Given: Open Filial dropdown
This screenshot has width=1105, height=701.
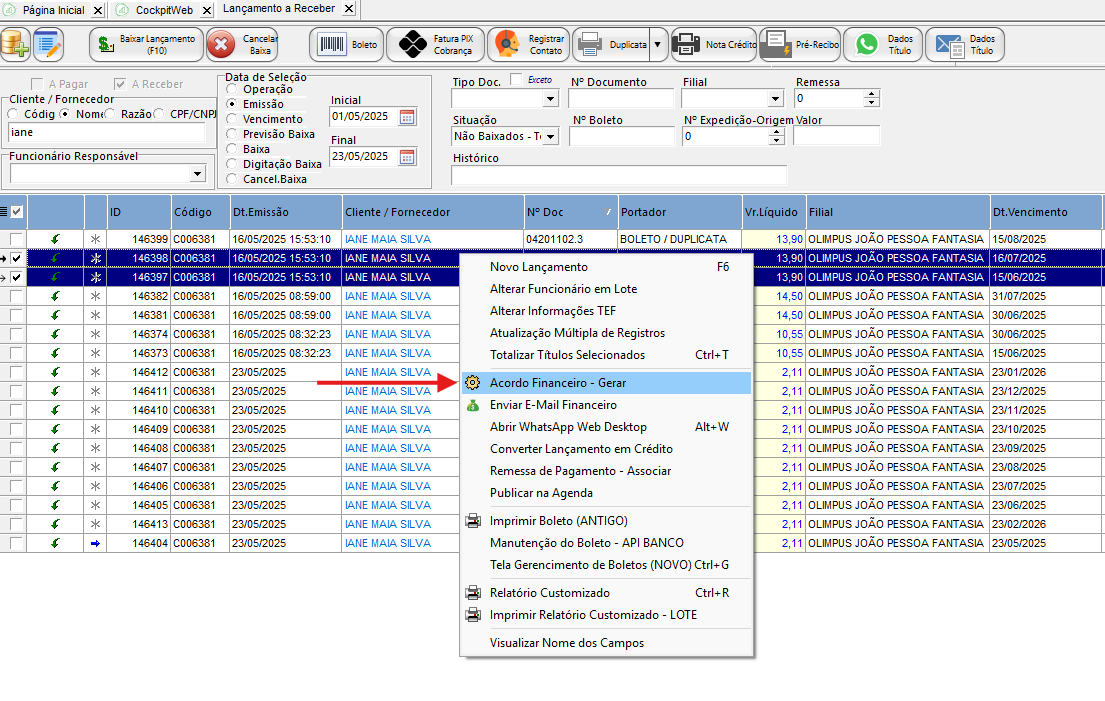Looking at the screenshot, I should [775, 99].
